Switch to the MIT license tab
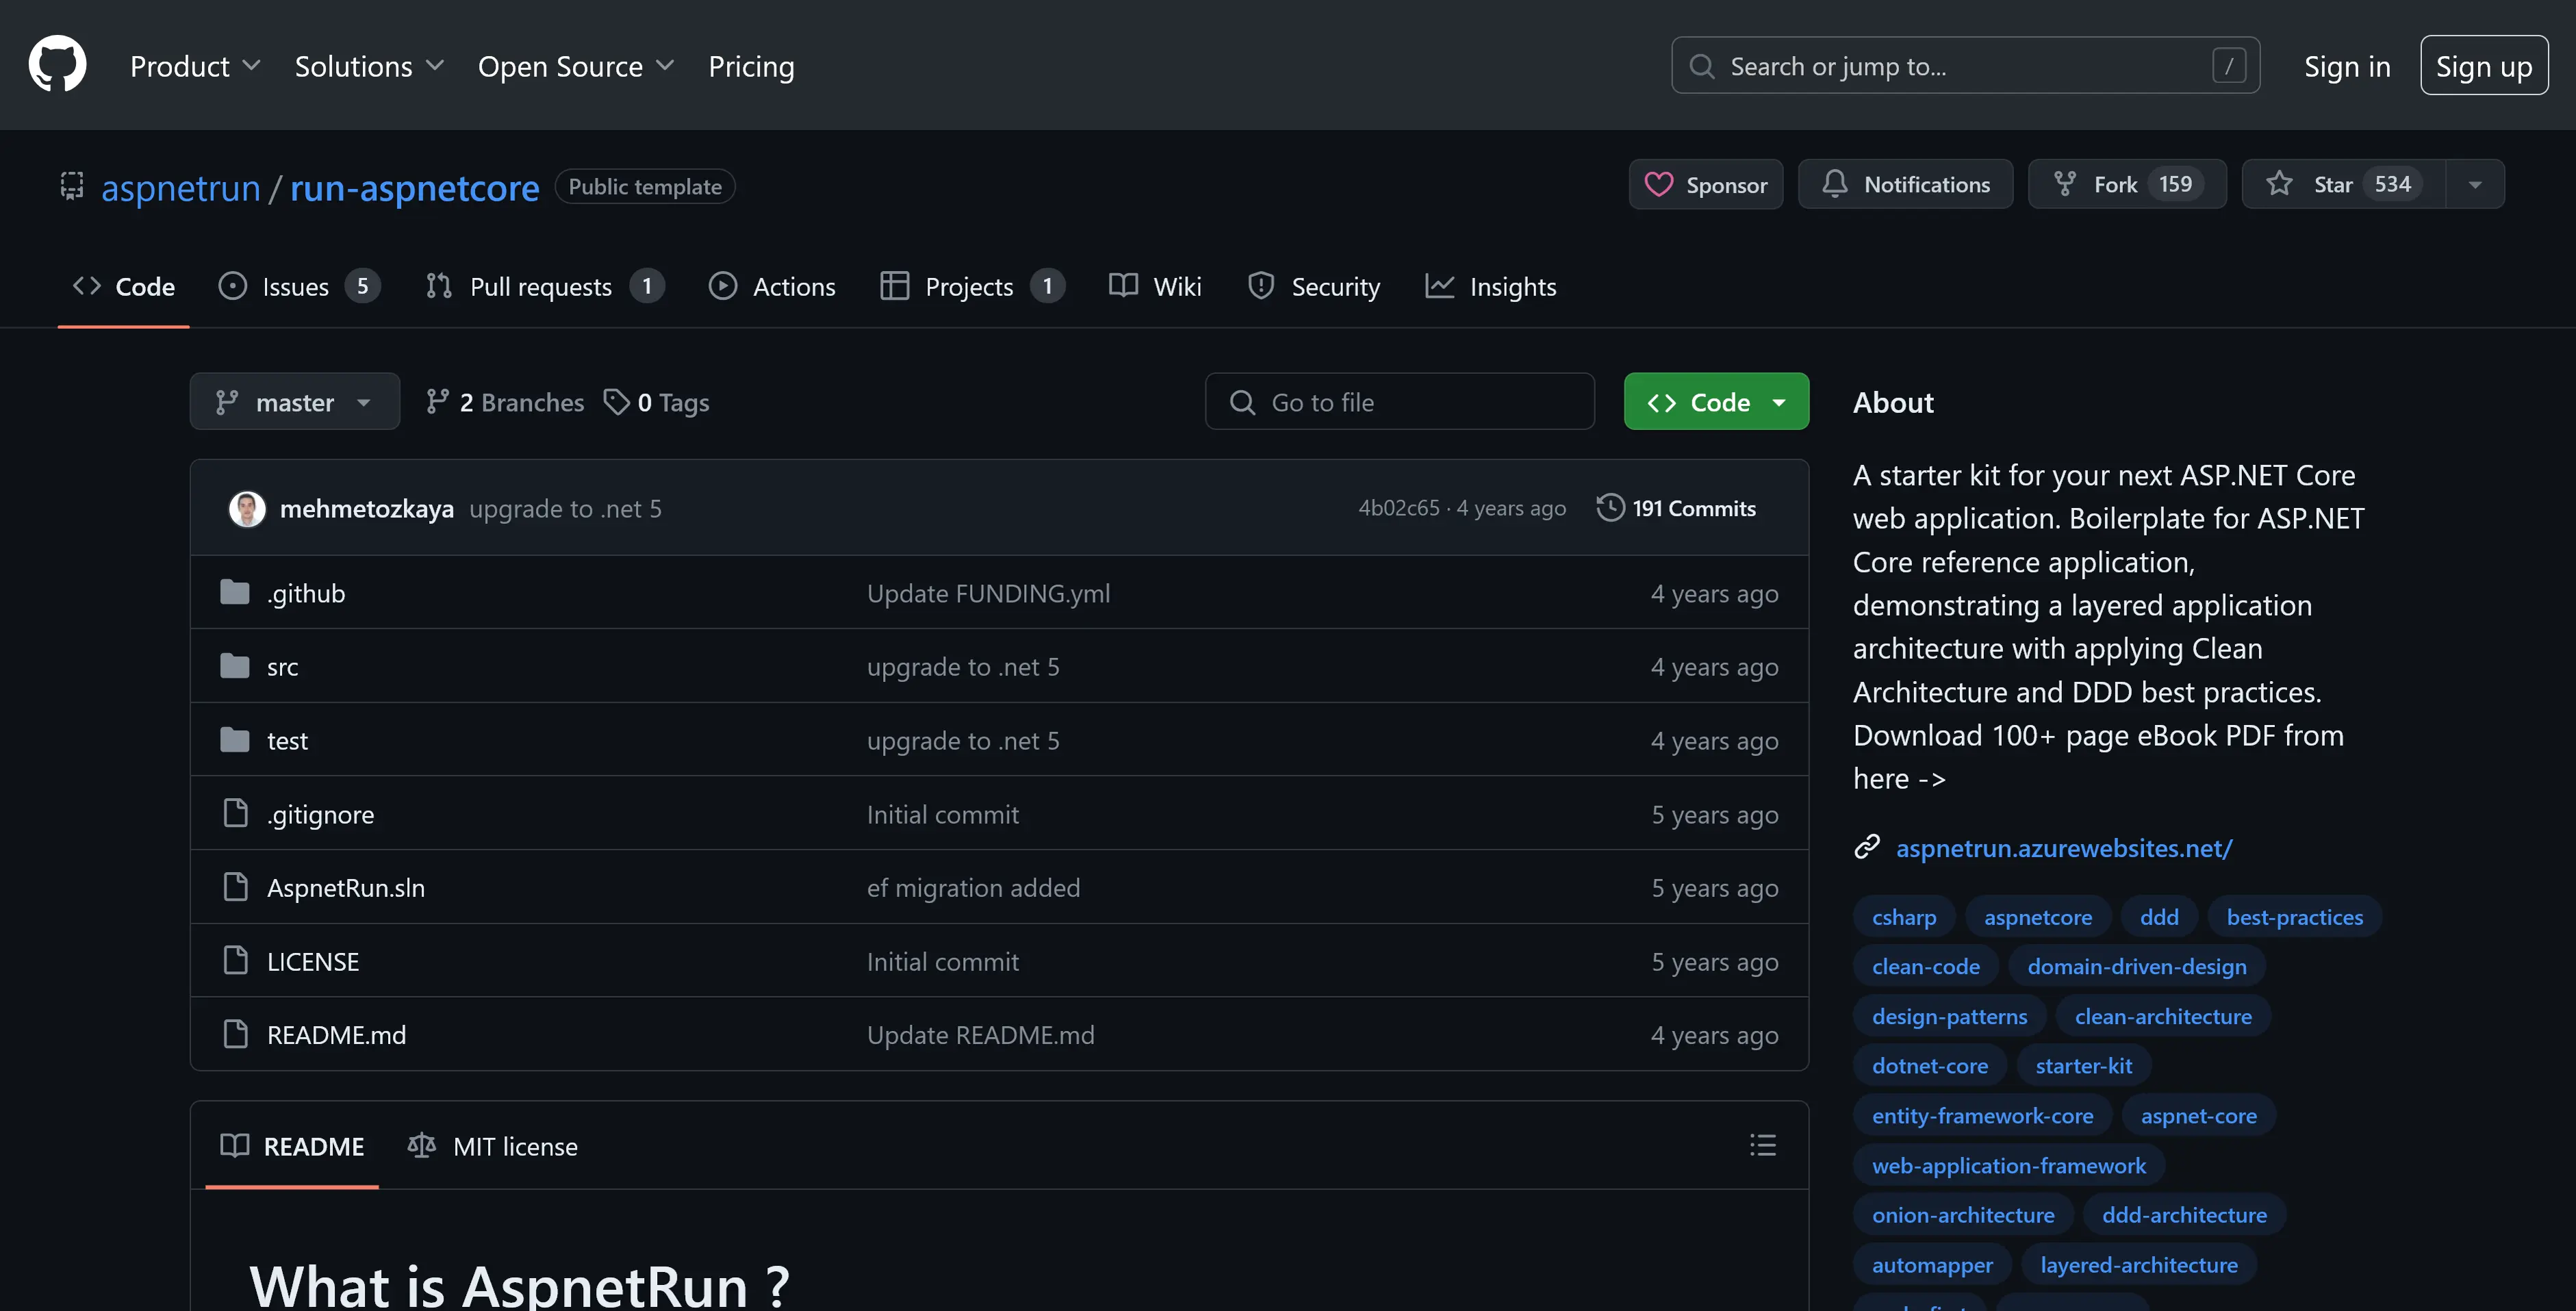The height and width of the screenshot is (1311, 2576). (x=493, y=1146)
